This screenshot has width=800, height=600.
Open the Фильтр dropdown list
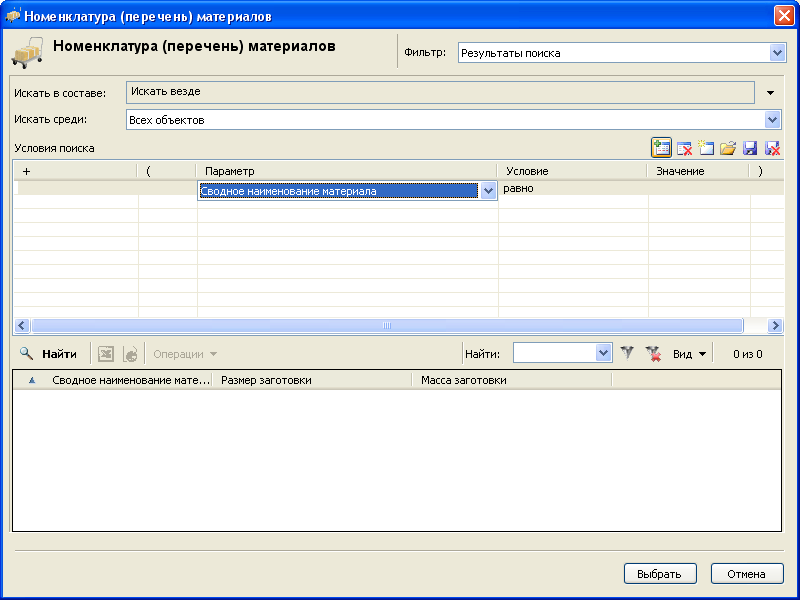pyautogui.click(x=777, y=53)
